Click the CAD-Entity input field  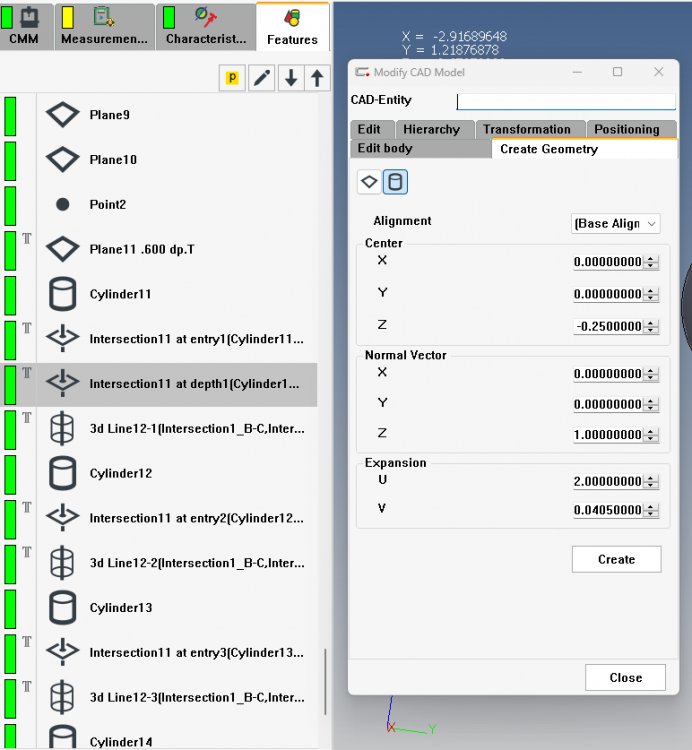[x=566, y=101]
